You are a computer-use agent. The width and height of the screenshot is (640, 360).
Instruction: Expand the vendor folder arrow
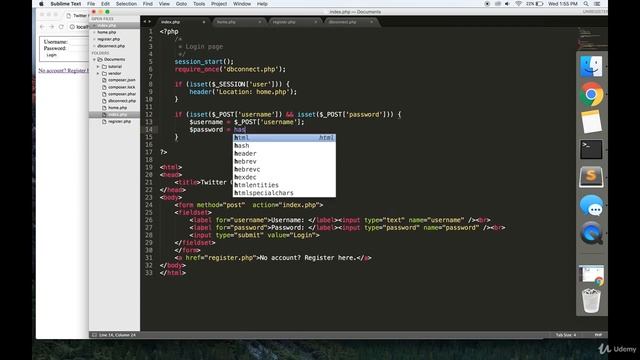click(98, 73)
